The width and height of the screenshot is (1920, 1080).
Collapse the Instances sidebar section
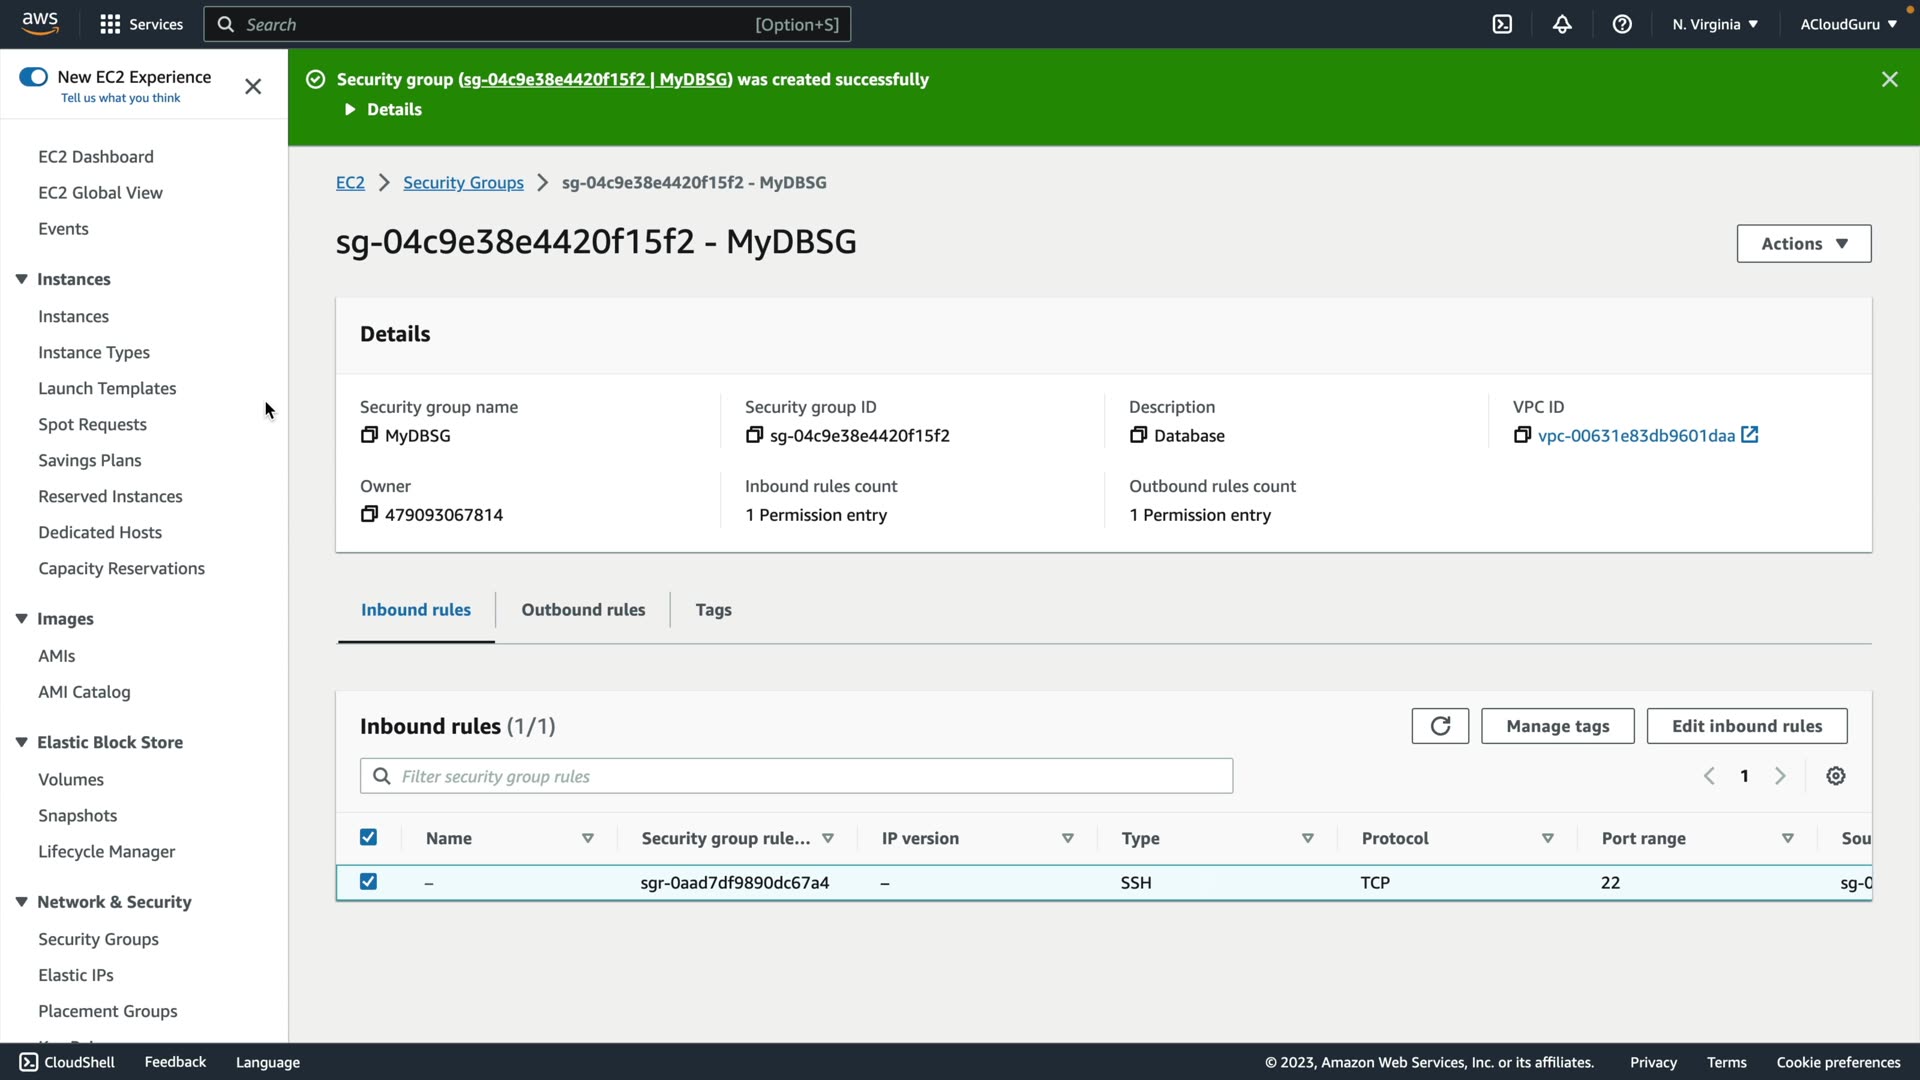21,279
